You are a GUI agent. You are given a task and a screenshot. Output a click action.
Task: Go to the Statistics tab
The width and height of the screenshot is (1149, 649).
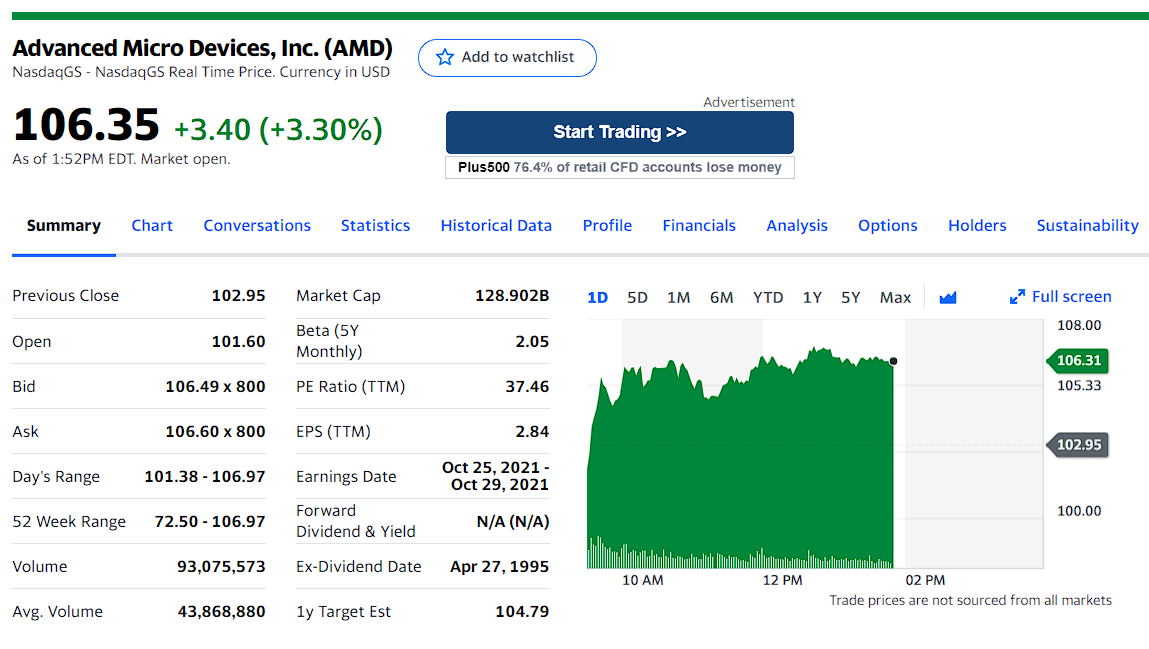(375, 226)
